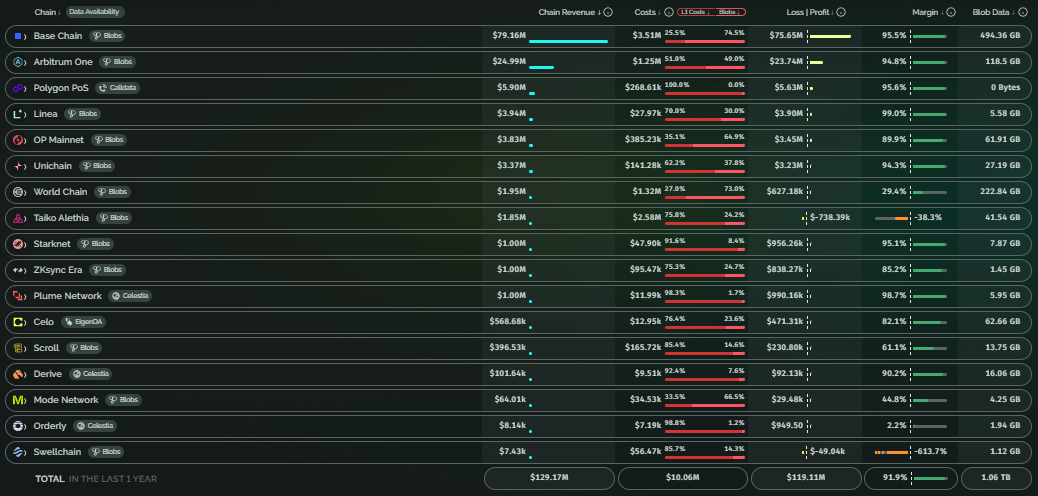Sort table by Chain column header
This screenshot has width=1038, height=496.
(x=46, y=12)
